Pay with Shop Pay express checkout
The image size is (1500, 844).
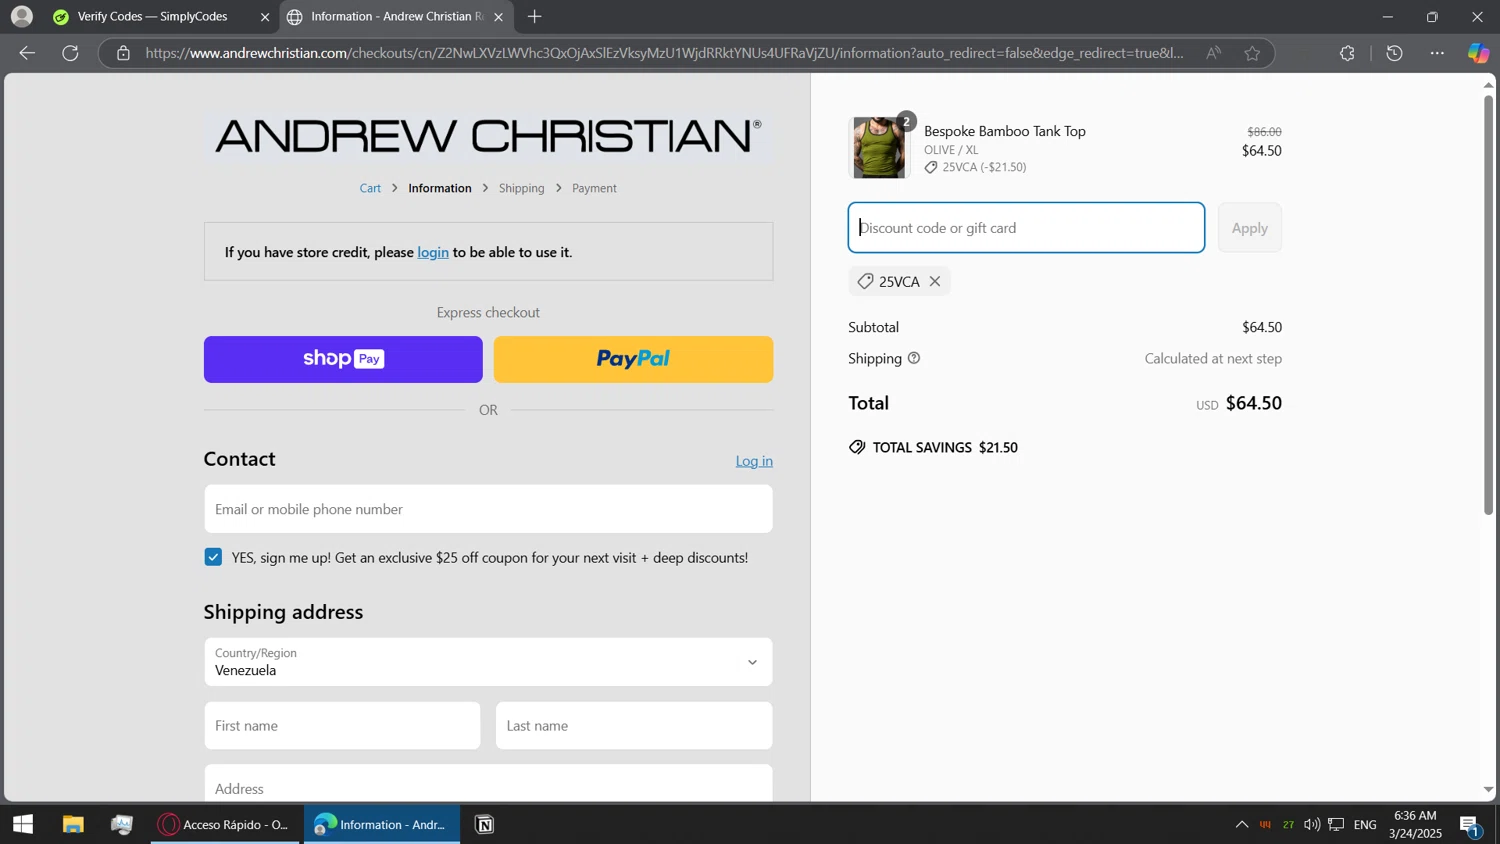pos(343,359)
